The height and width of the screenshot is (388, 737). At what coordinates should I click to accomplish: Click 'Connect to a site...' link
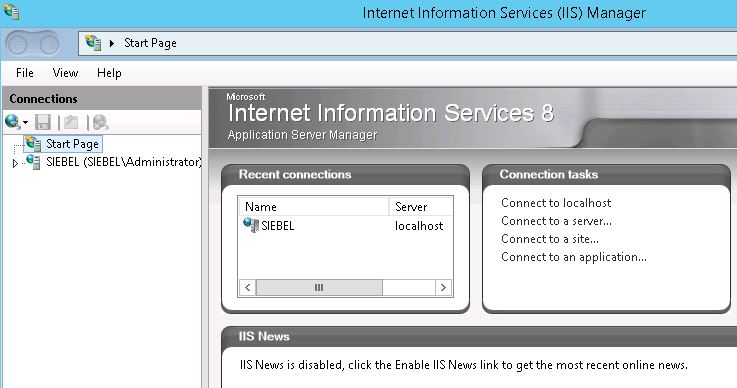(550, 239)
